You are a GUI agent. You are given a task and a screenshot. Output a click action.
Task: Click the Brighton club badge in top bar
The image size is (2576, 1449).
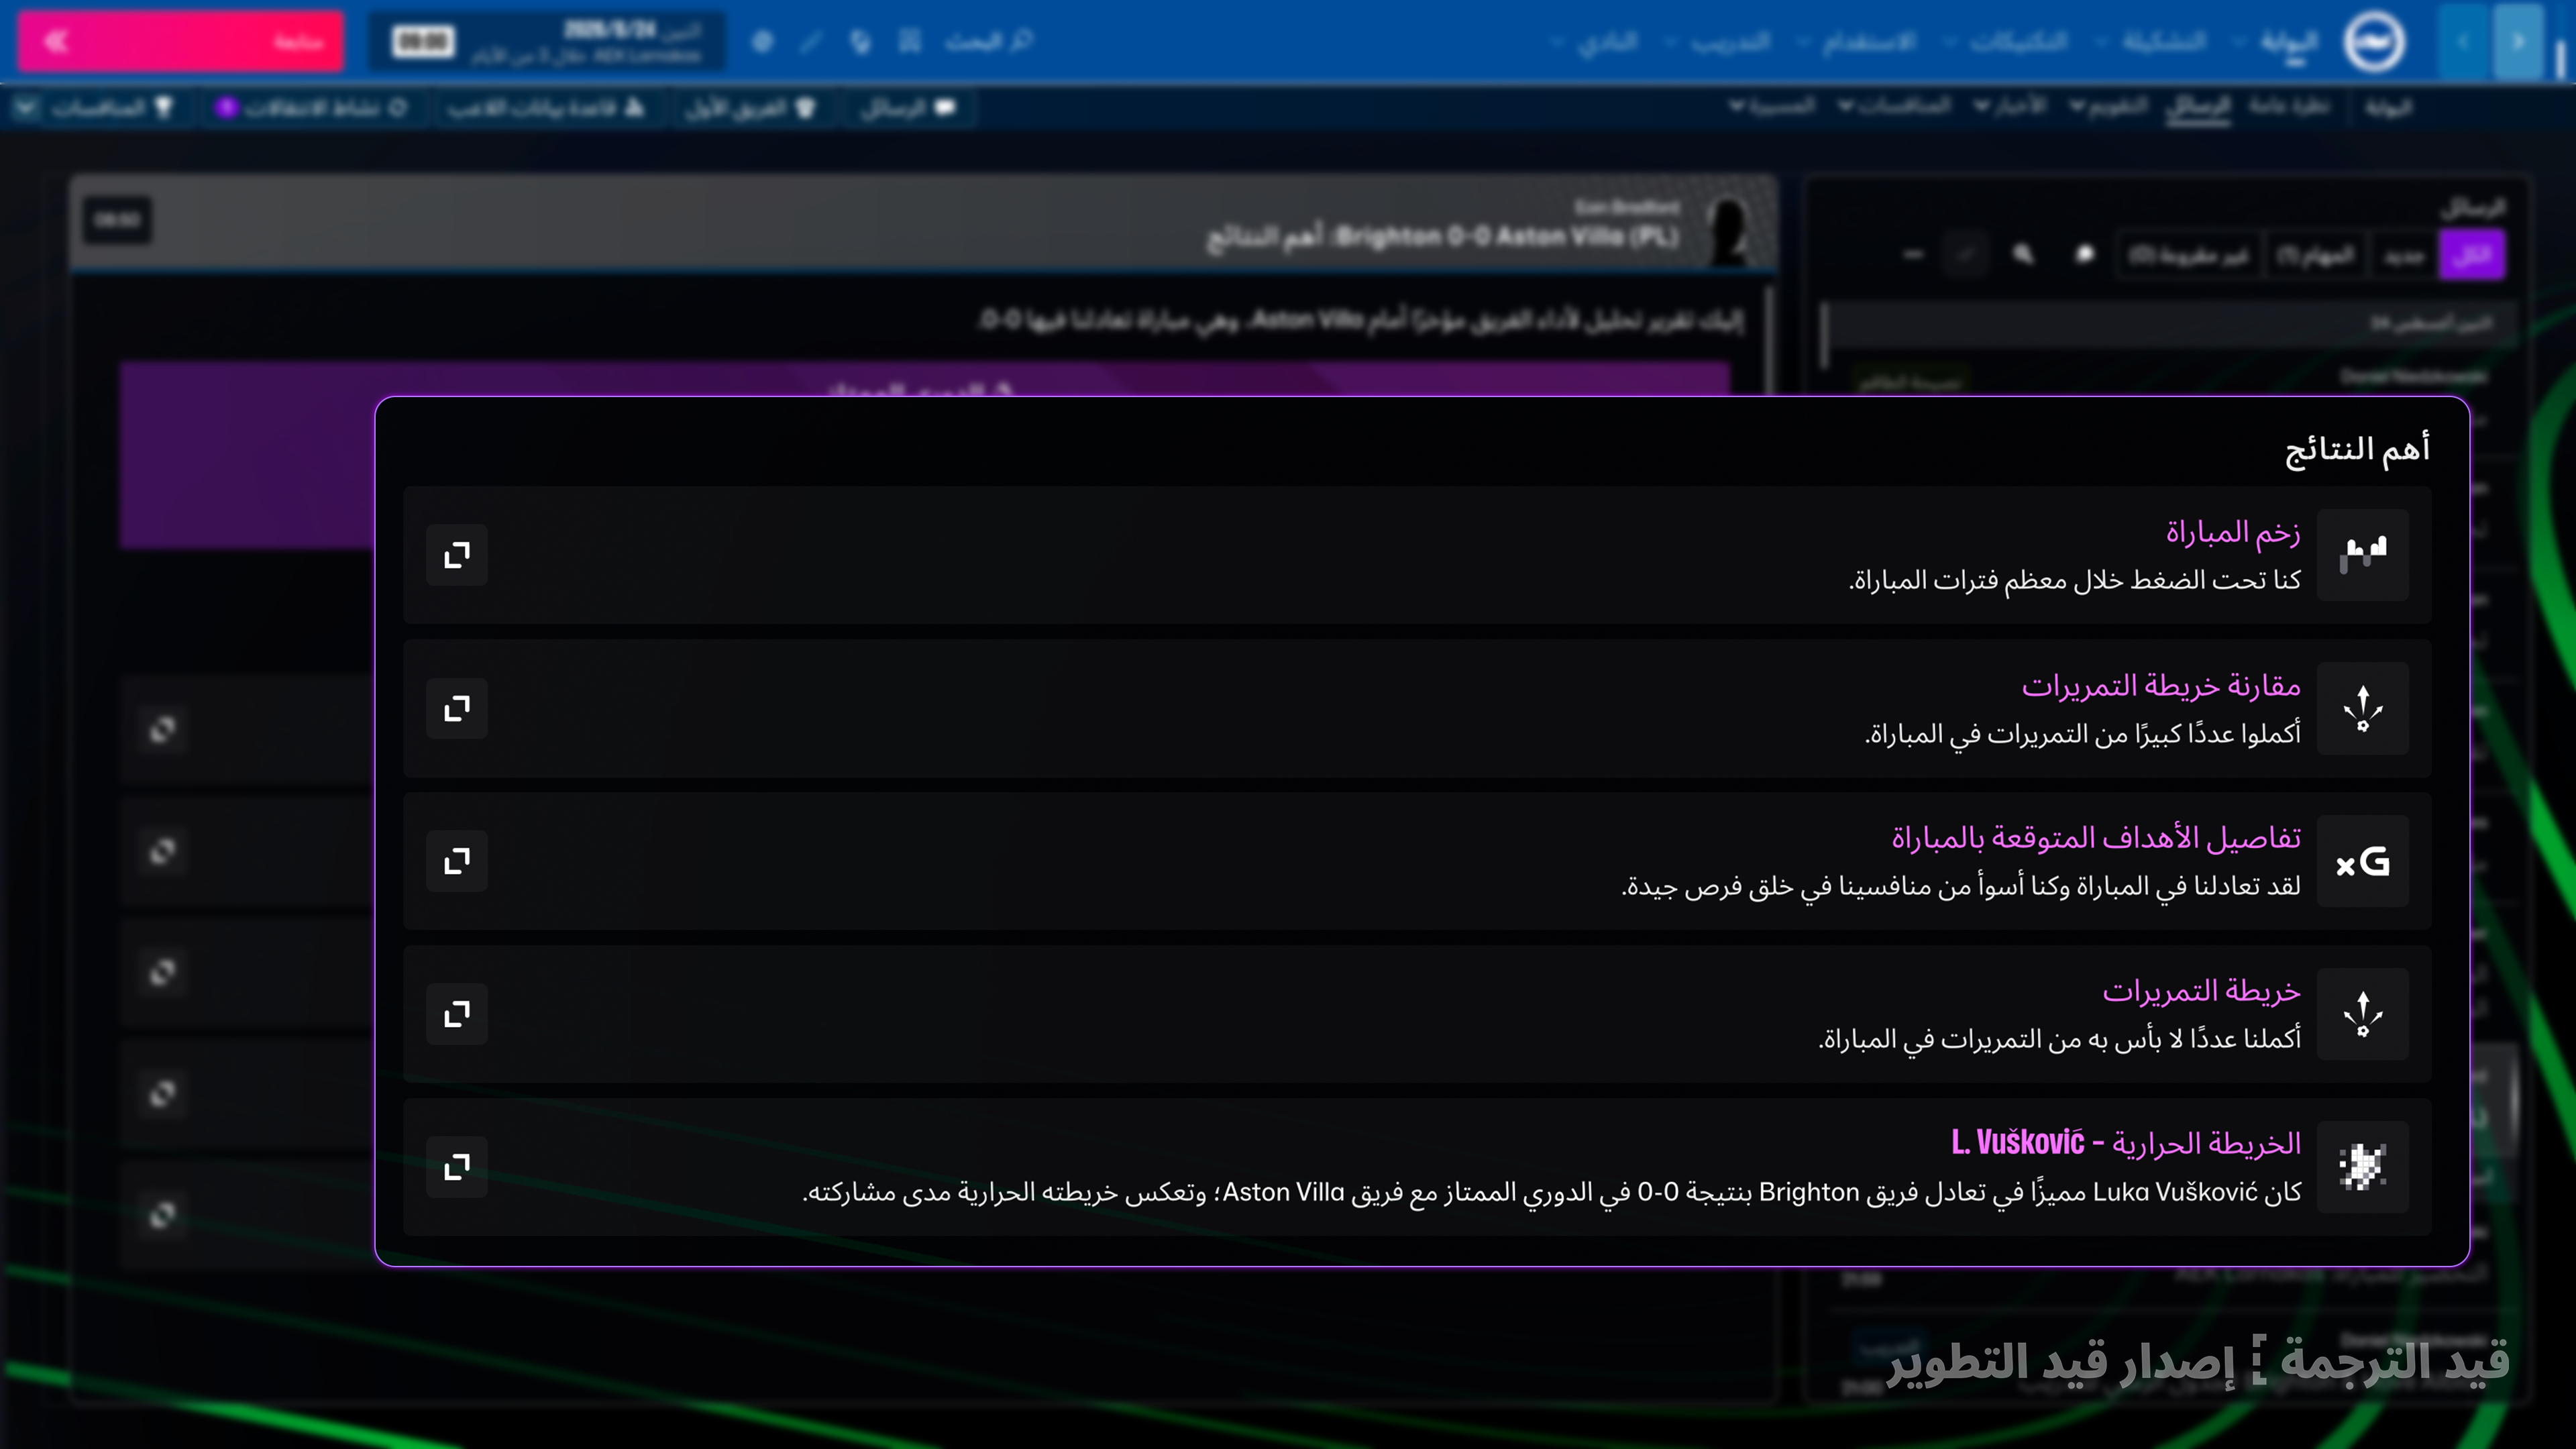(x=2374, y=41)
